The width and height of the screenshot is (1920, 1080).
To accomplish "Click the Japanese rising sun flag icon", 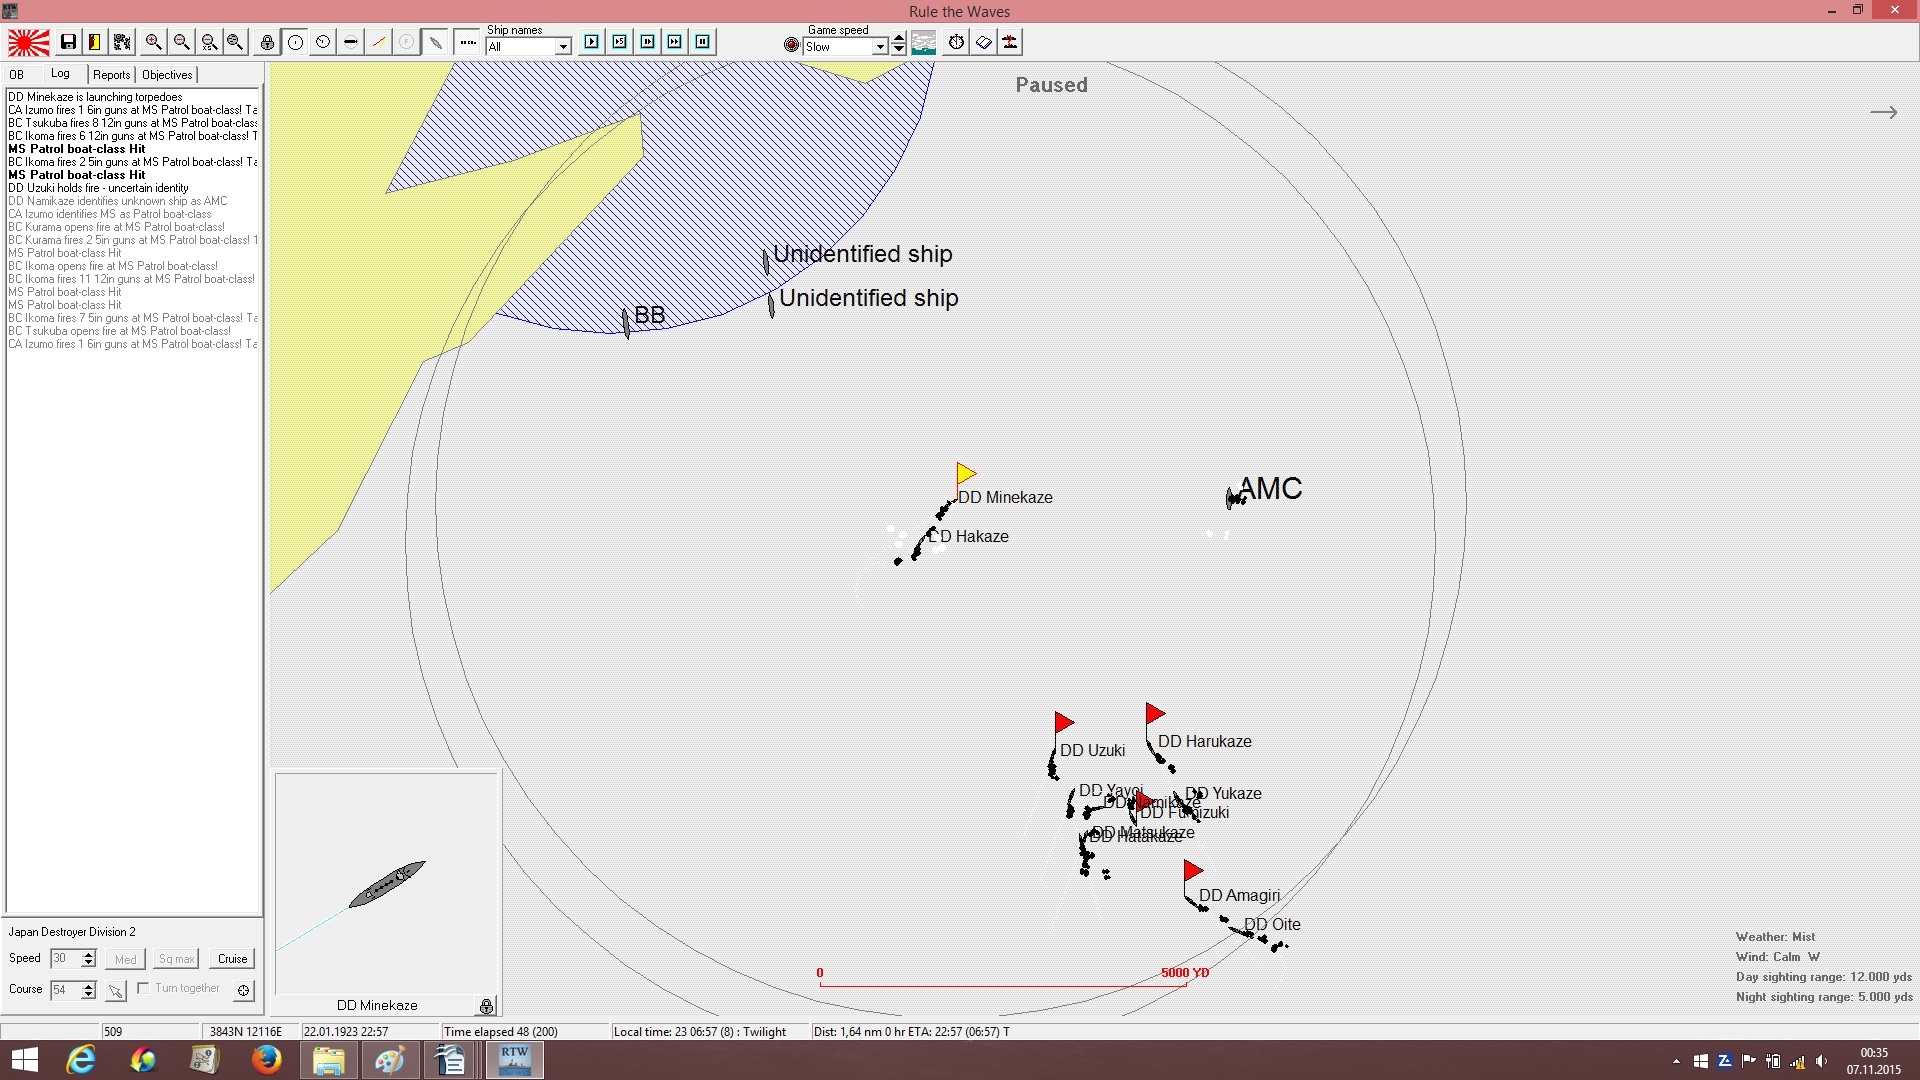I will point(28,42).
